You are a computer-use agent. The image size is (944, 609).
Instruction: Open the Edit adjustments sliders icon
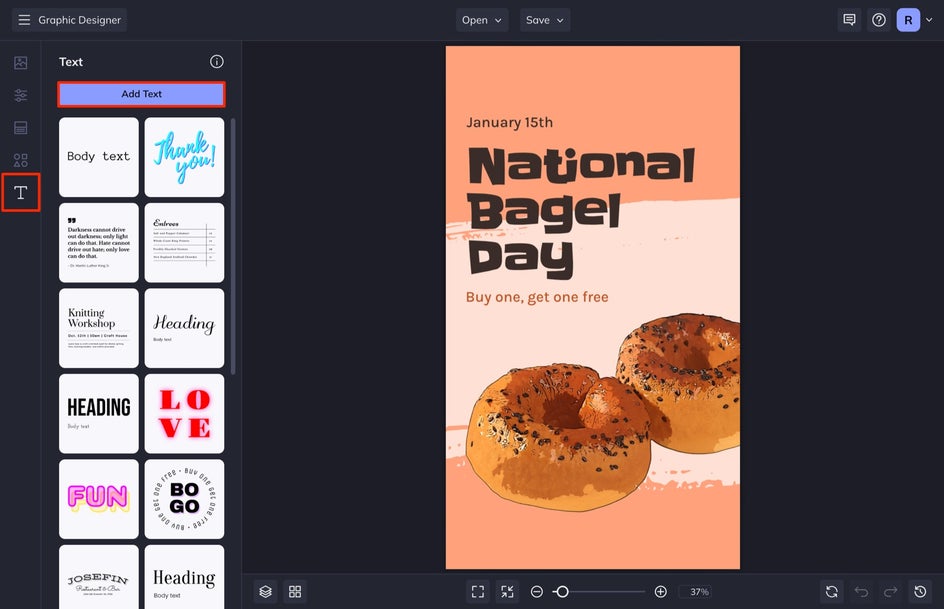coord(20,95)
